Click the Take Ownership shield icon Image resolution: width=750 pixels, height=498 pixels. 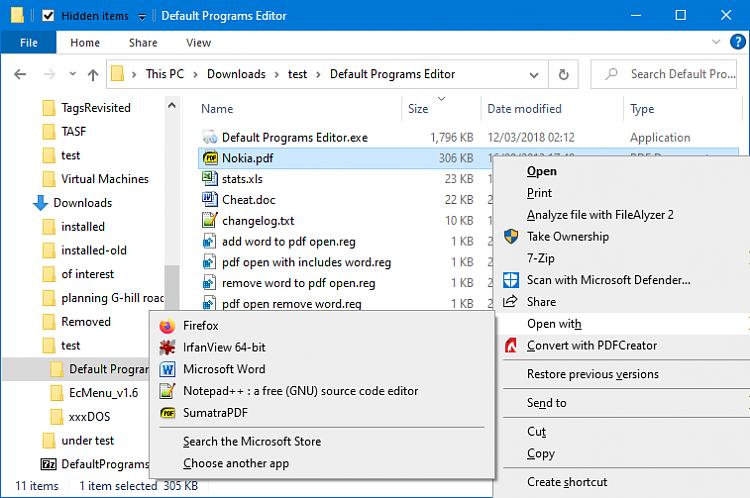pyautogui.click(x=511, y=237)
